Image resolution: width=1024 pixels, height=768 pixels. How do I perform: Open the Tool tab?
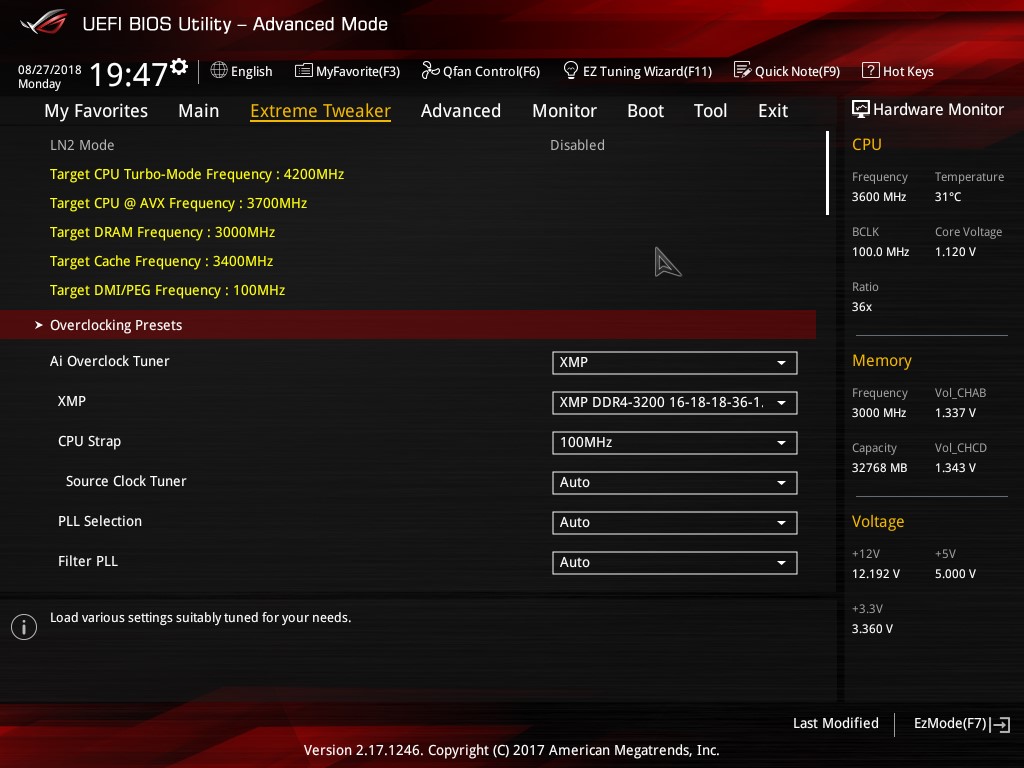(x=711, y=111)
